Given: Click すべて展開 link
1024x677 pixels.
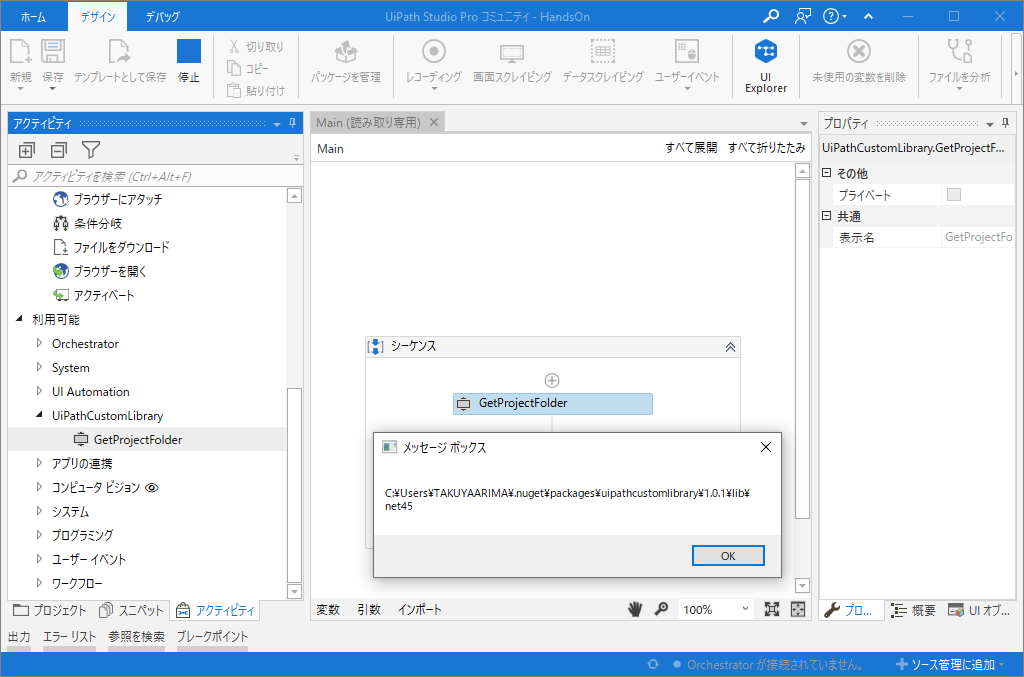Looking at the screenshot, I should click(691, 148).
